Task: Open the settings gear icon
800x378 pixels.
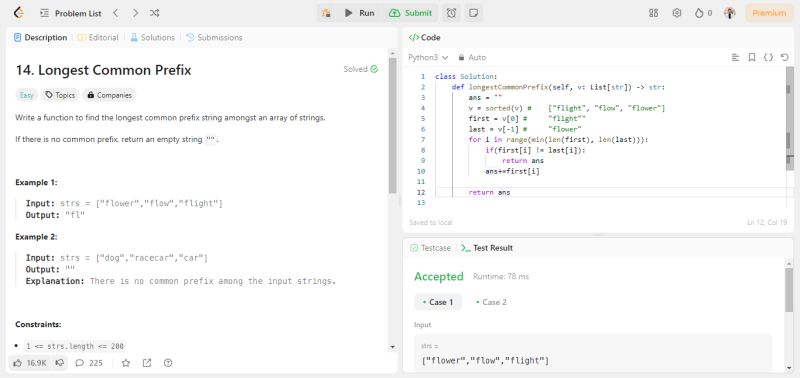Action: [677, 13]
